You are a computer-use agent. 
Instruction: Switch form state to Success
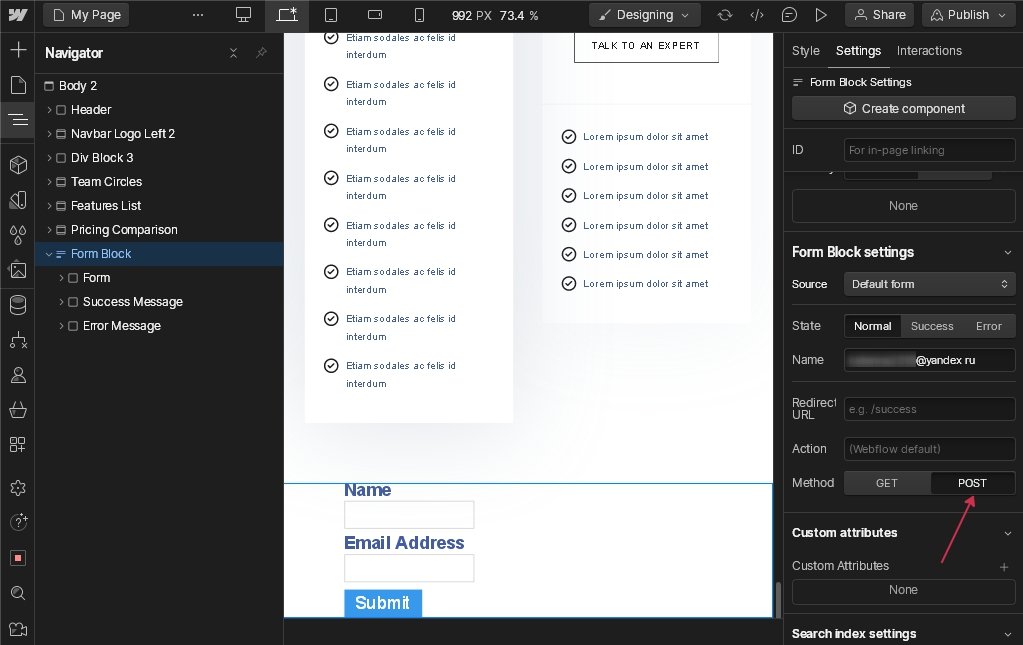pyautogui.click(x=931, y=326)
